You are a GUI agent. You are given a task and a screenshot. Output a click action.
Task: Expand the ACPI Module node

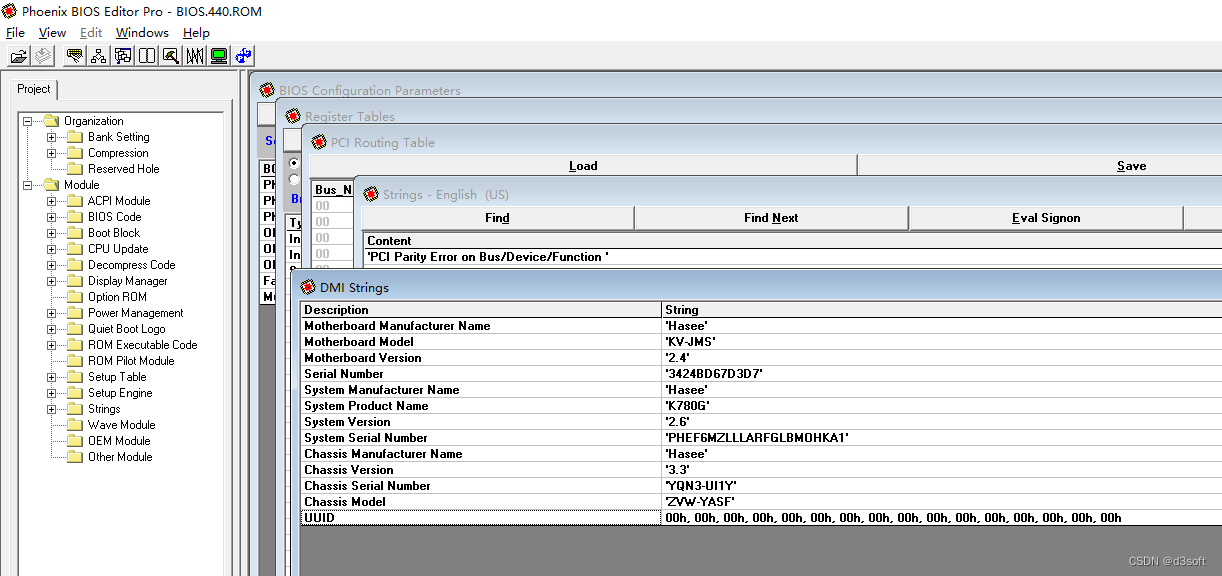[52, 201]
